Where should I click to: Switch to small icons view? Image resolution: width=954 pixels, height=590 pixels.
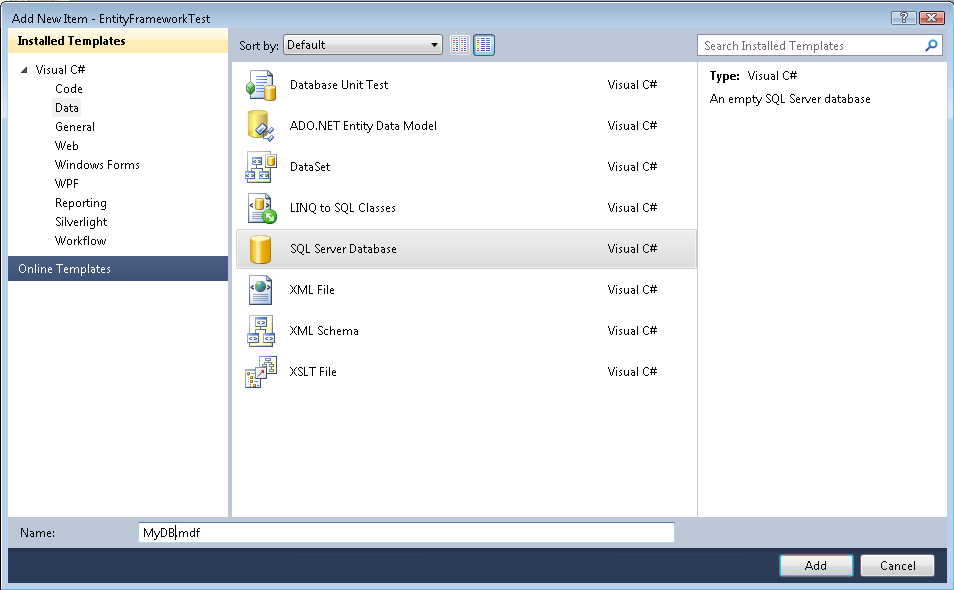pyautogui.click(x=460, y=45)
